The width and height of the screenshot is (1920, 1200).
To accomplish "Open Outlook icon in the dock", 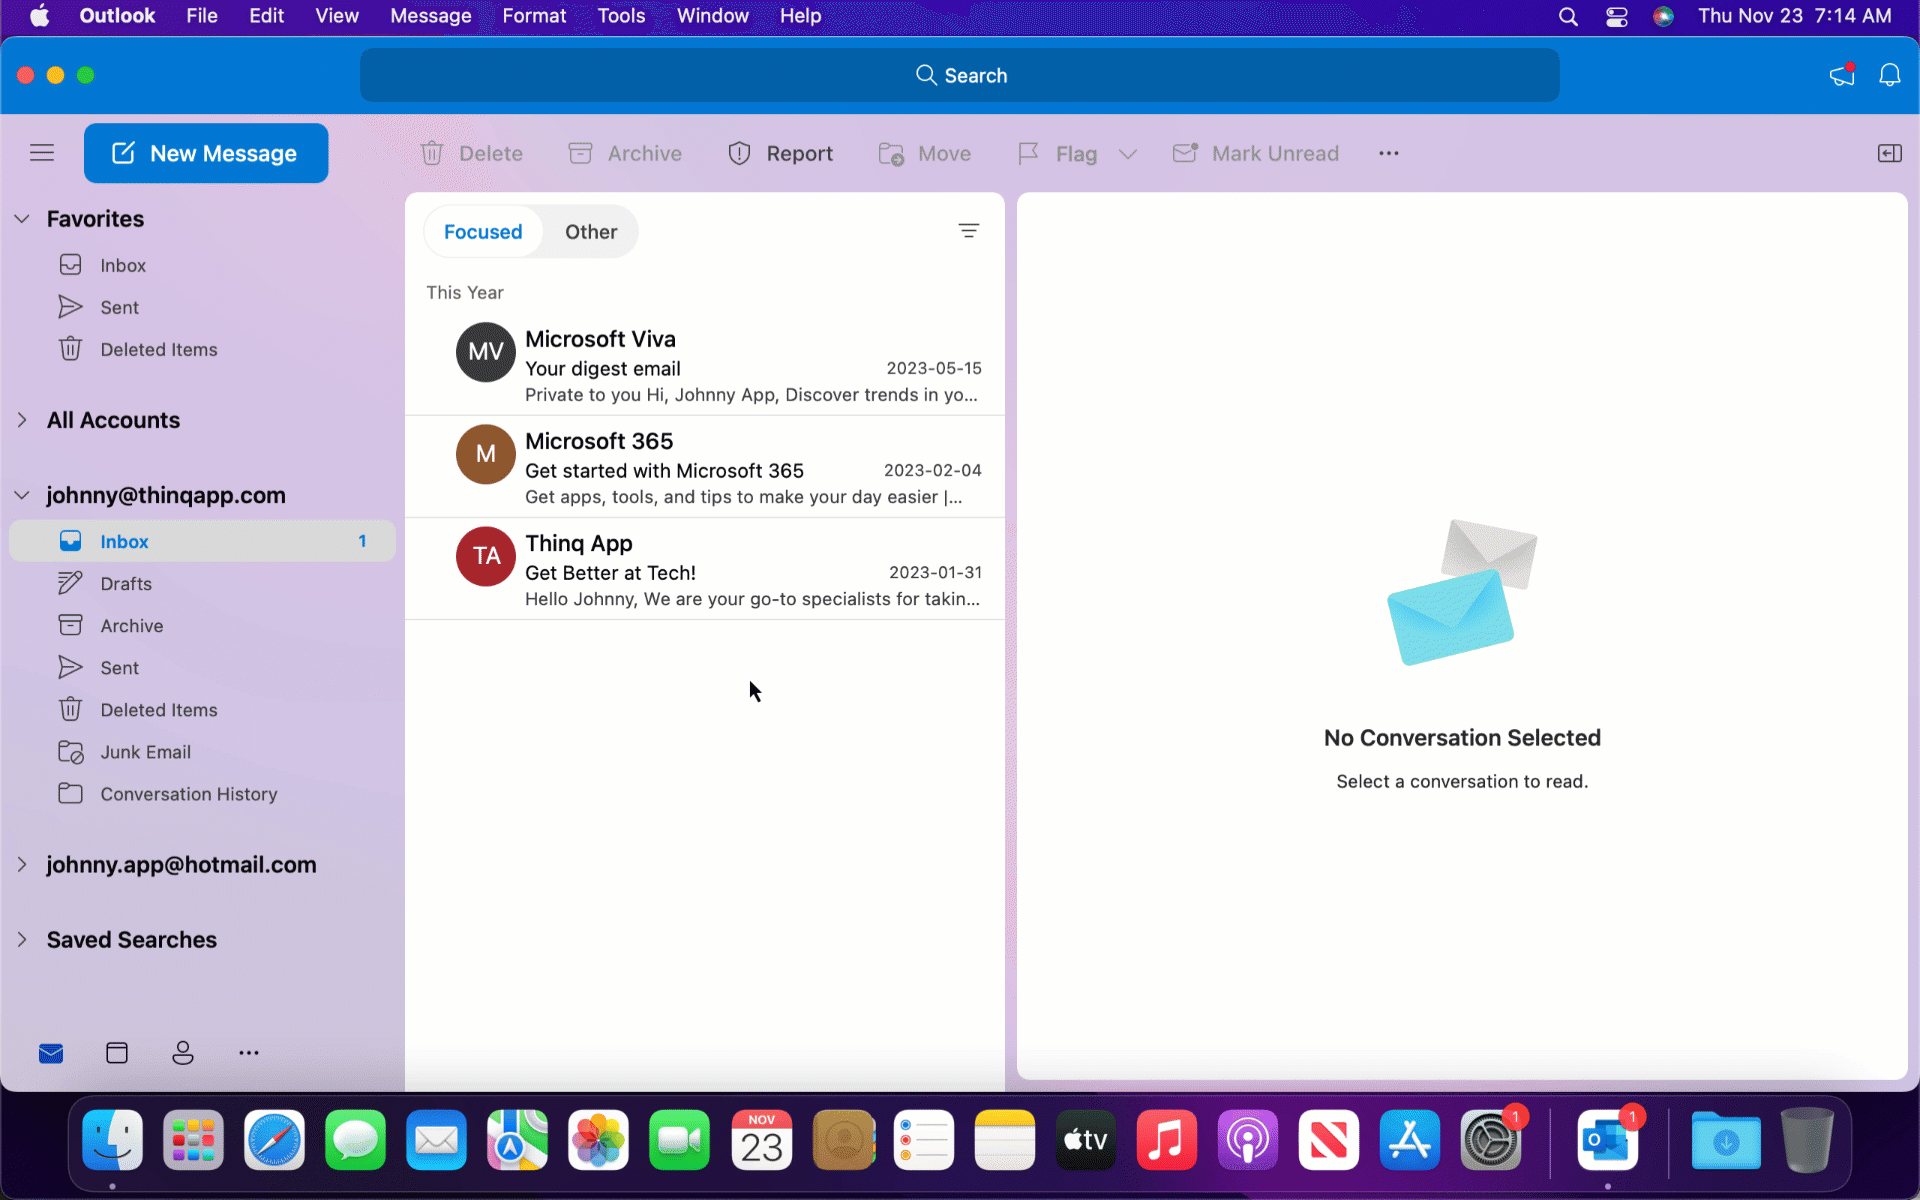I will (1607, 1140).
